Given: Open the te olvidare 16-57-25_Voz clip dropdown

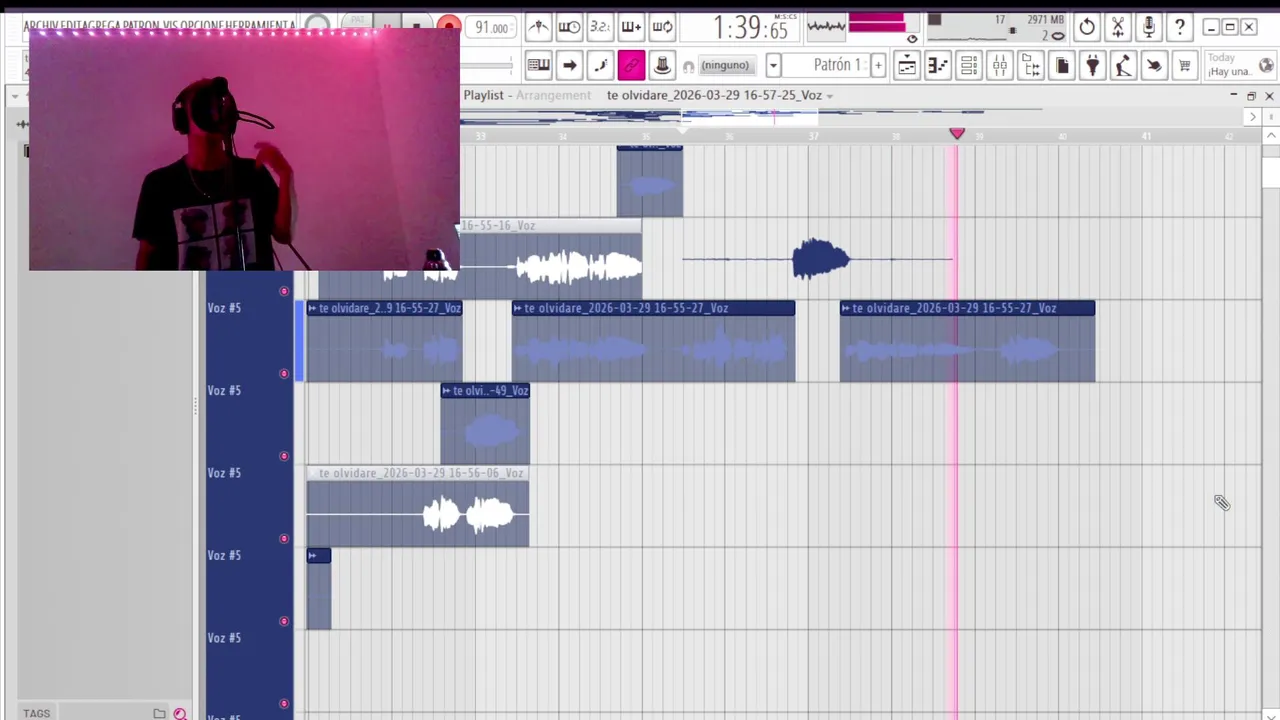Looking at the screenshot, I should [829, 96].
